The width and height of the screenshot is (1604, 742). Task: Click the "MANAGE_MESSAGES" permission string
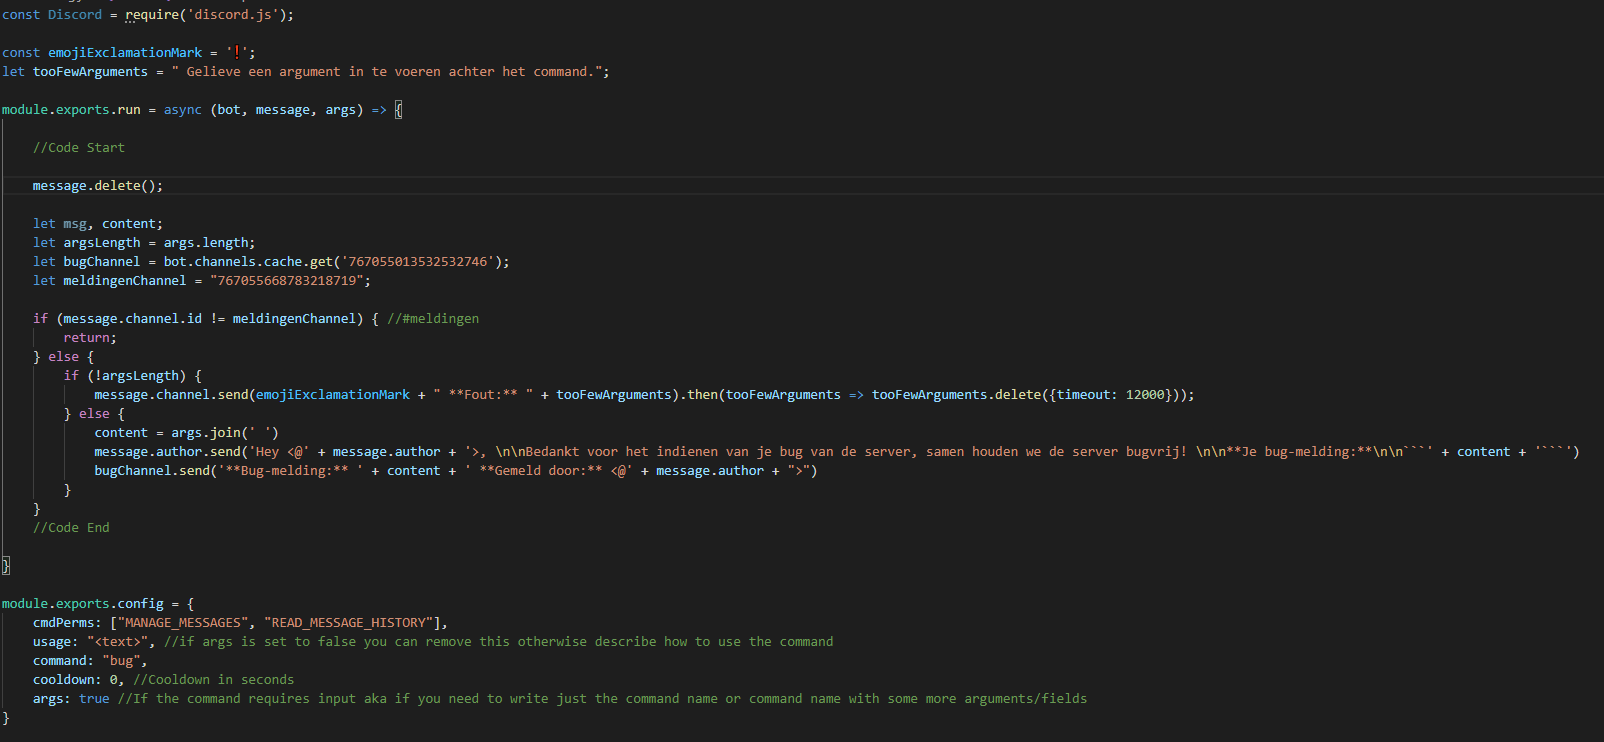click(183, 623)
